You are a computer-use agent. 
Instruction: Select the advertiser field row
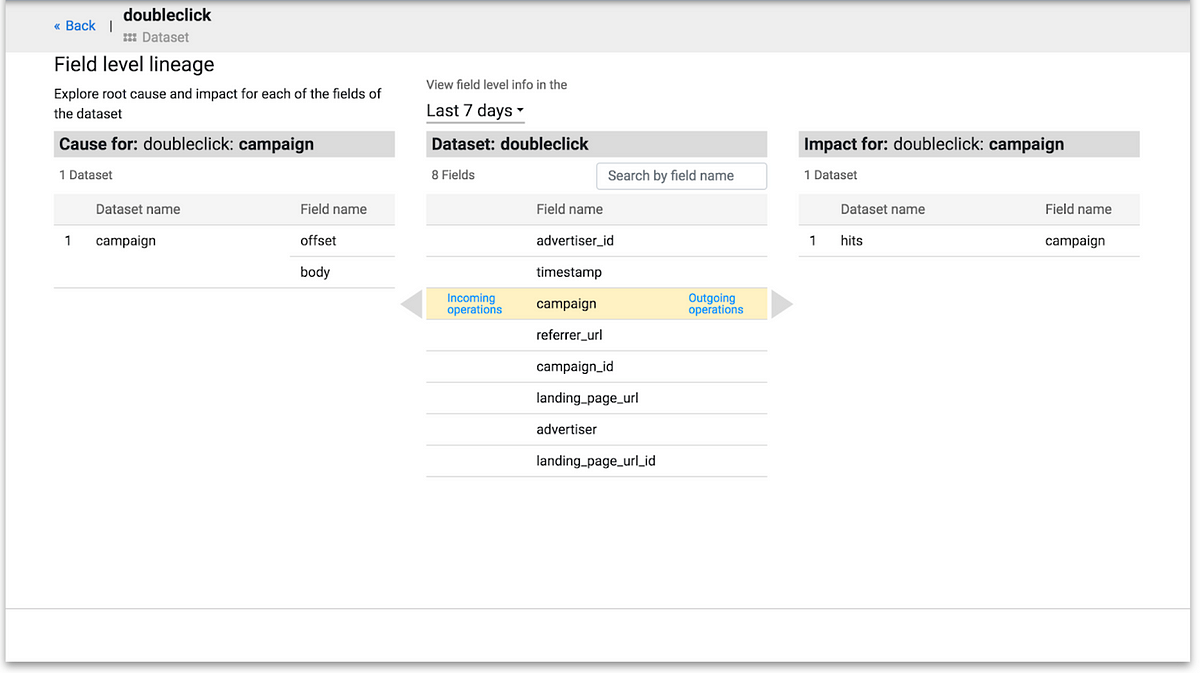[x=596, y=429]
